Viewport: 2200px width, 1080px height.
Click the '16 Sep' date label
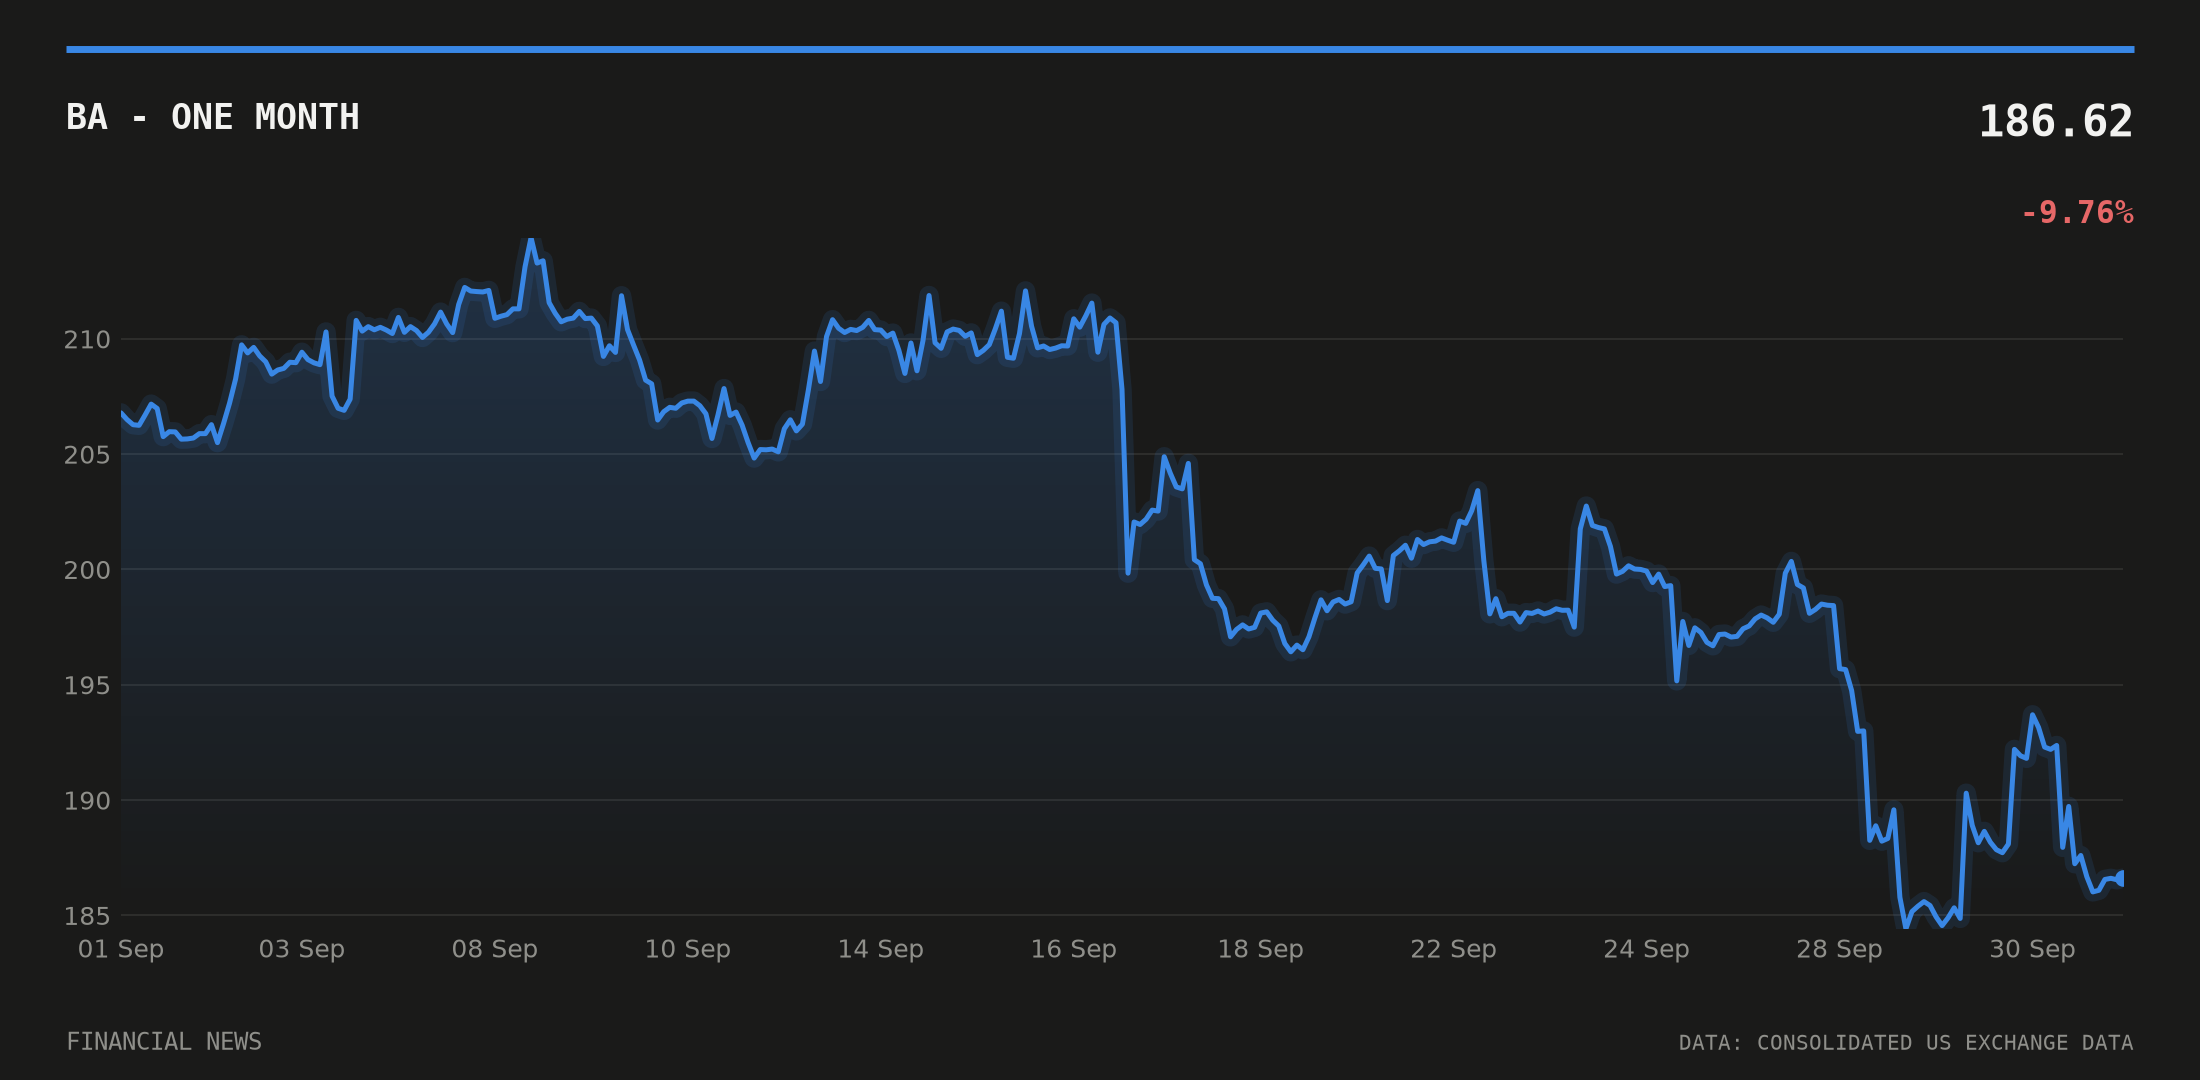click(x=1074, y=949)
